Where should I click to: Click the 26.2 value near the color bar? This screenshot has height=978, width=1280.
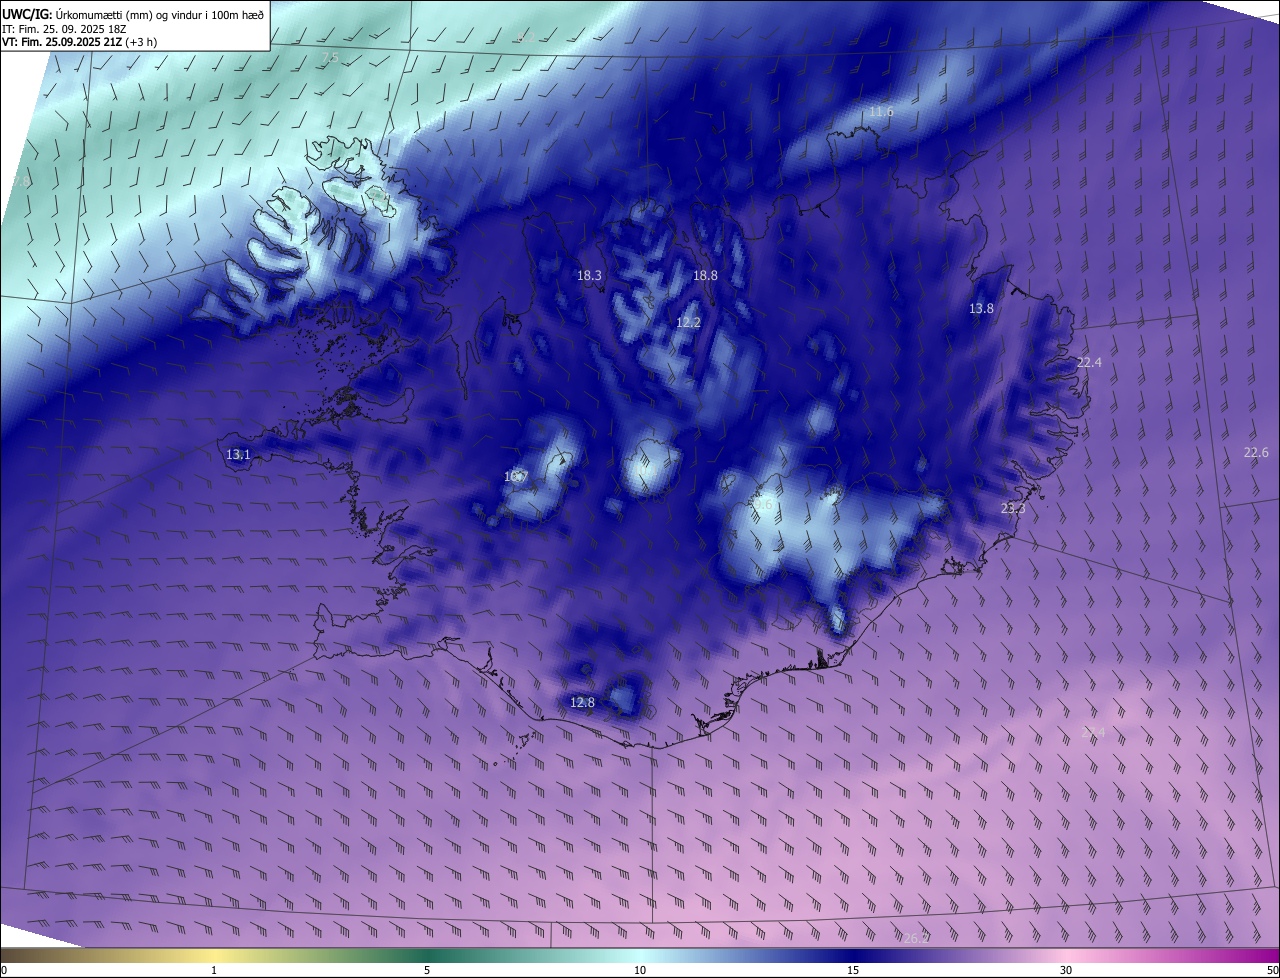tap(916, 938)
